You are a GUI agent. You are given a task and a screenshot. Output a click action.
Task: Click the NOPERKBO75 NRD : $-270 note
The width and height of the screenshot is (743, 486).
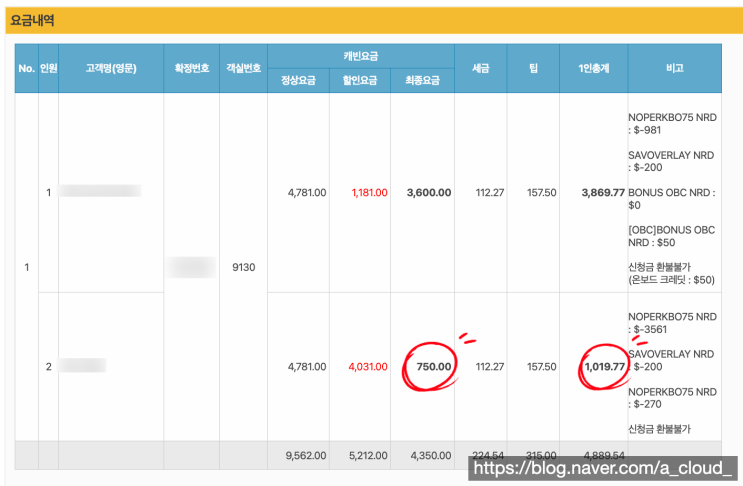point(672,398)
